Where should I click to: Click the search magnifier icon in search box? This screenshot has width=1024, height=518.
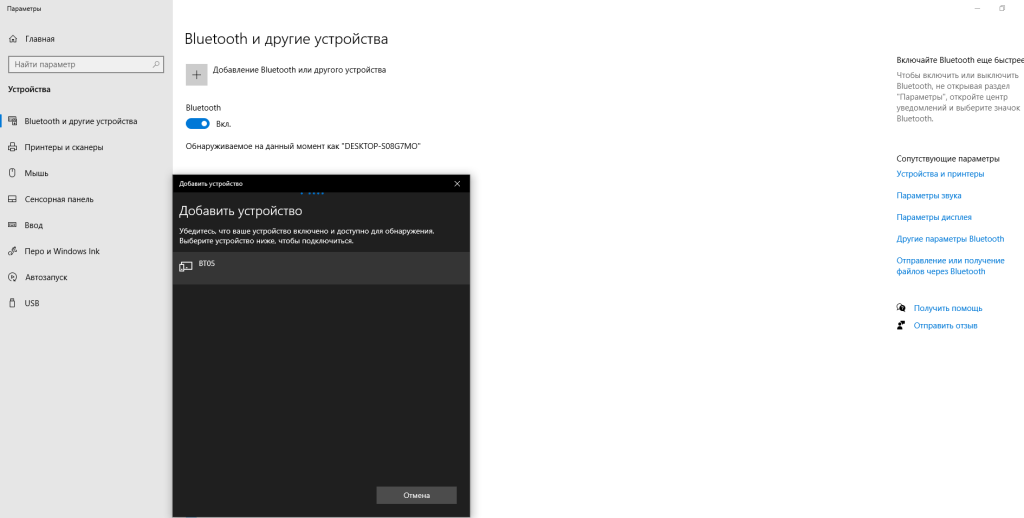[156, 64]
